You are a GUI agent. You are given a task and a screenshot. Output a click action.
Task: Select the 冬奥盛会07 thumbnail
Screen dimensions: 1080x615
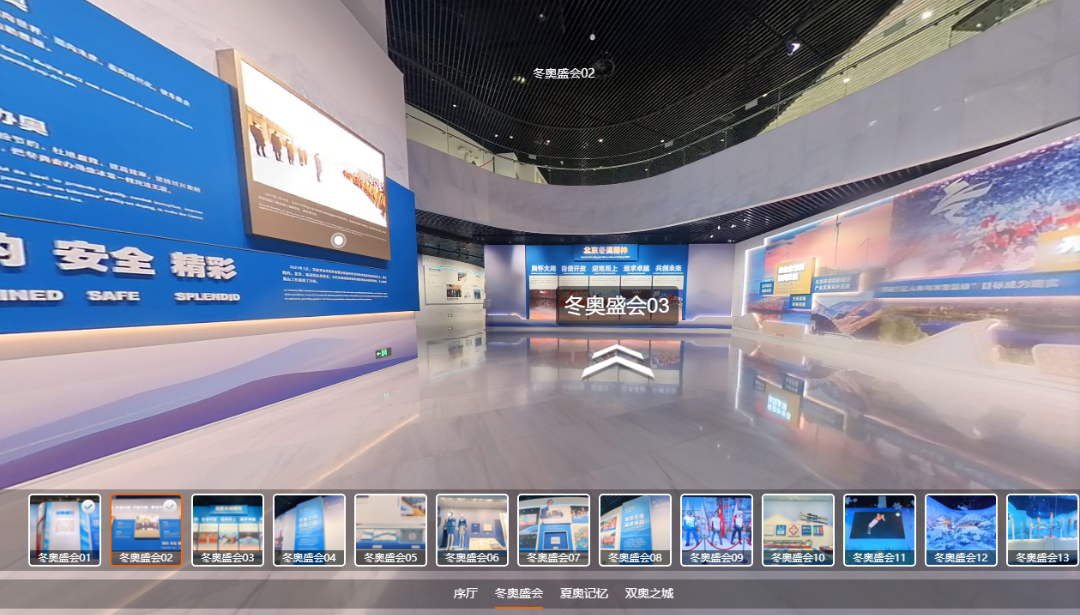click(x=554, y=529)
